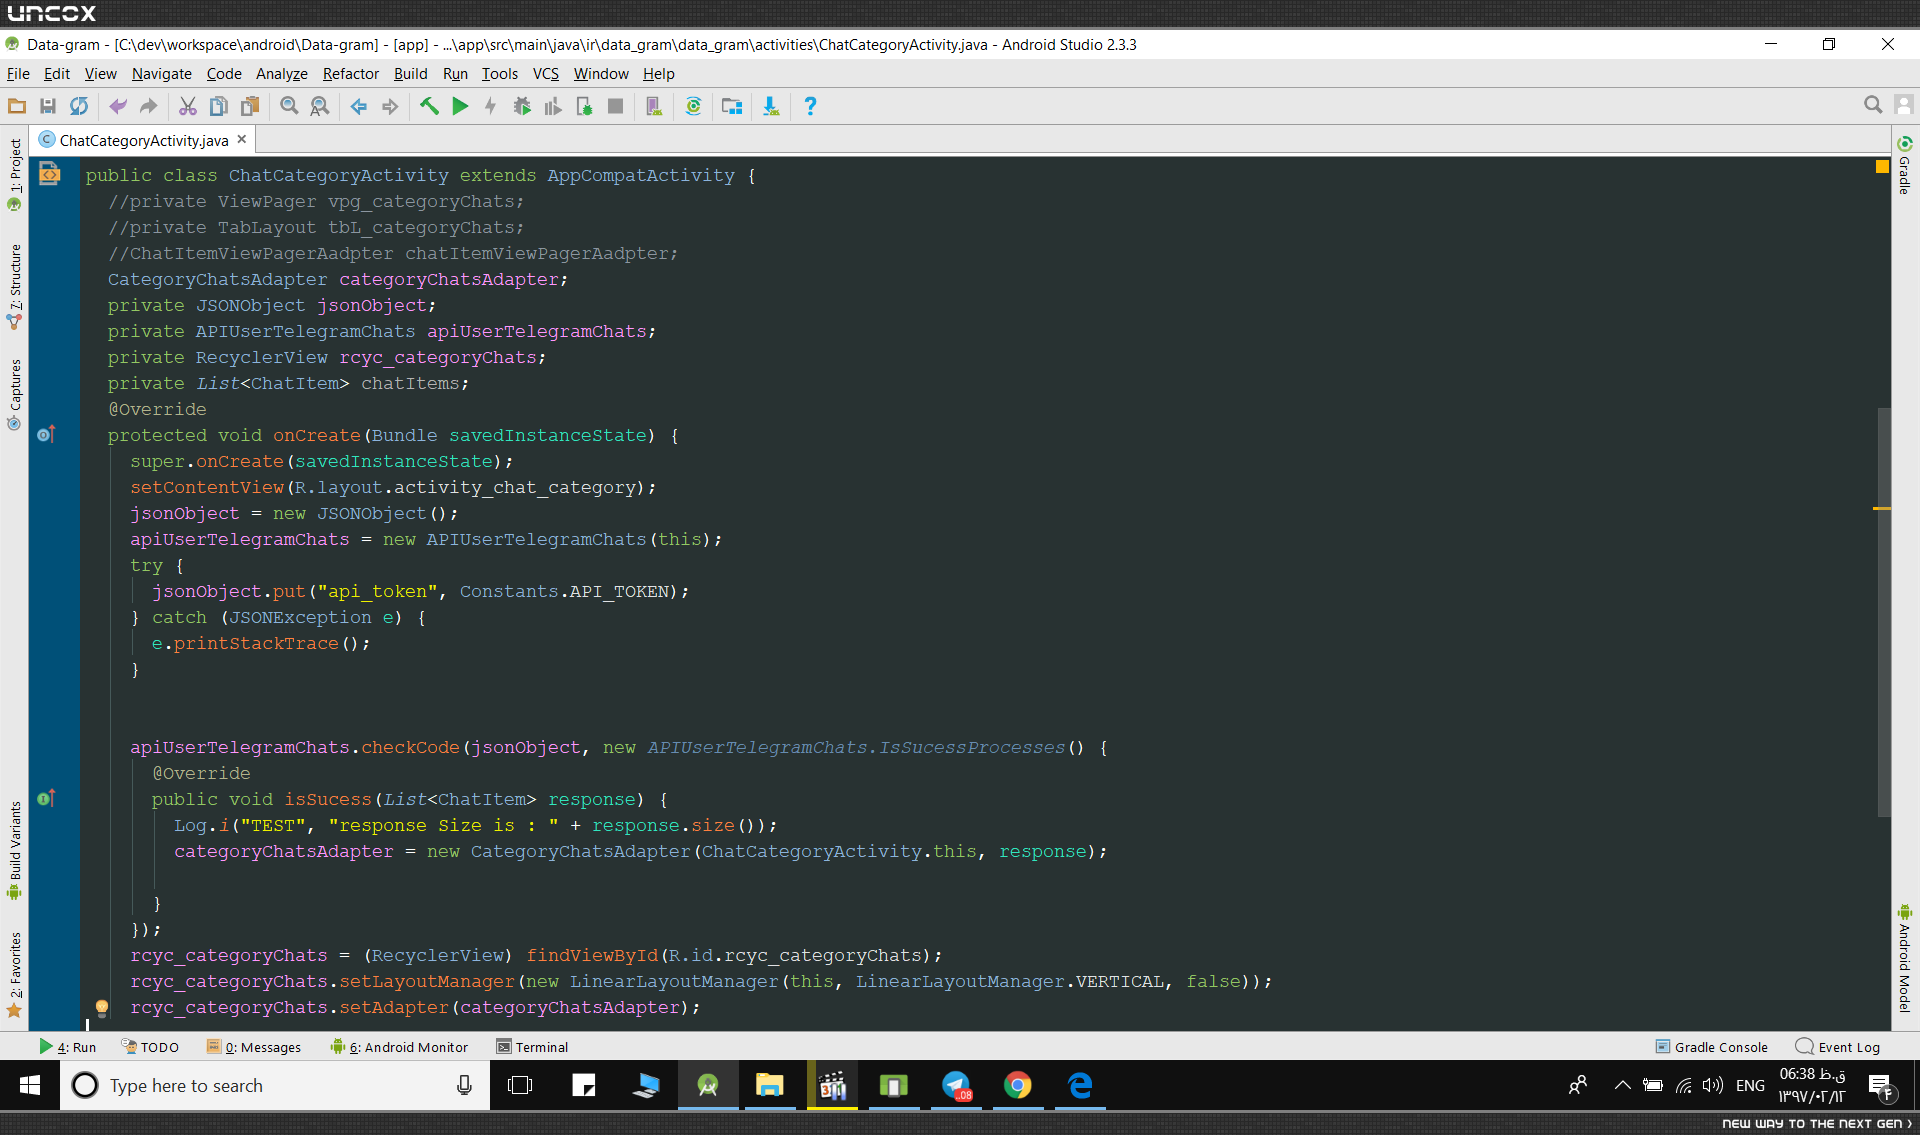Click the Cut scissors icon
Screen dimensions: 1920x1135
188,106
